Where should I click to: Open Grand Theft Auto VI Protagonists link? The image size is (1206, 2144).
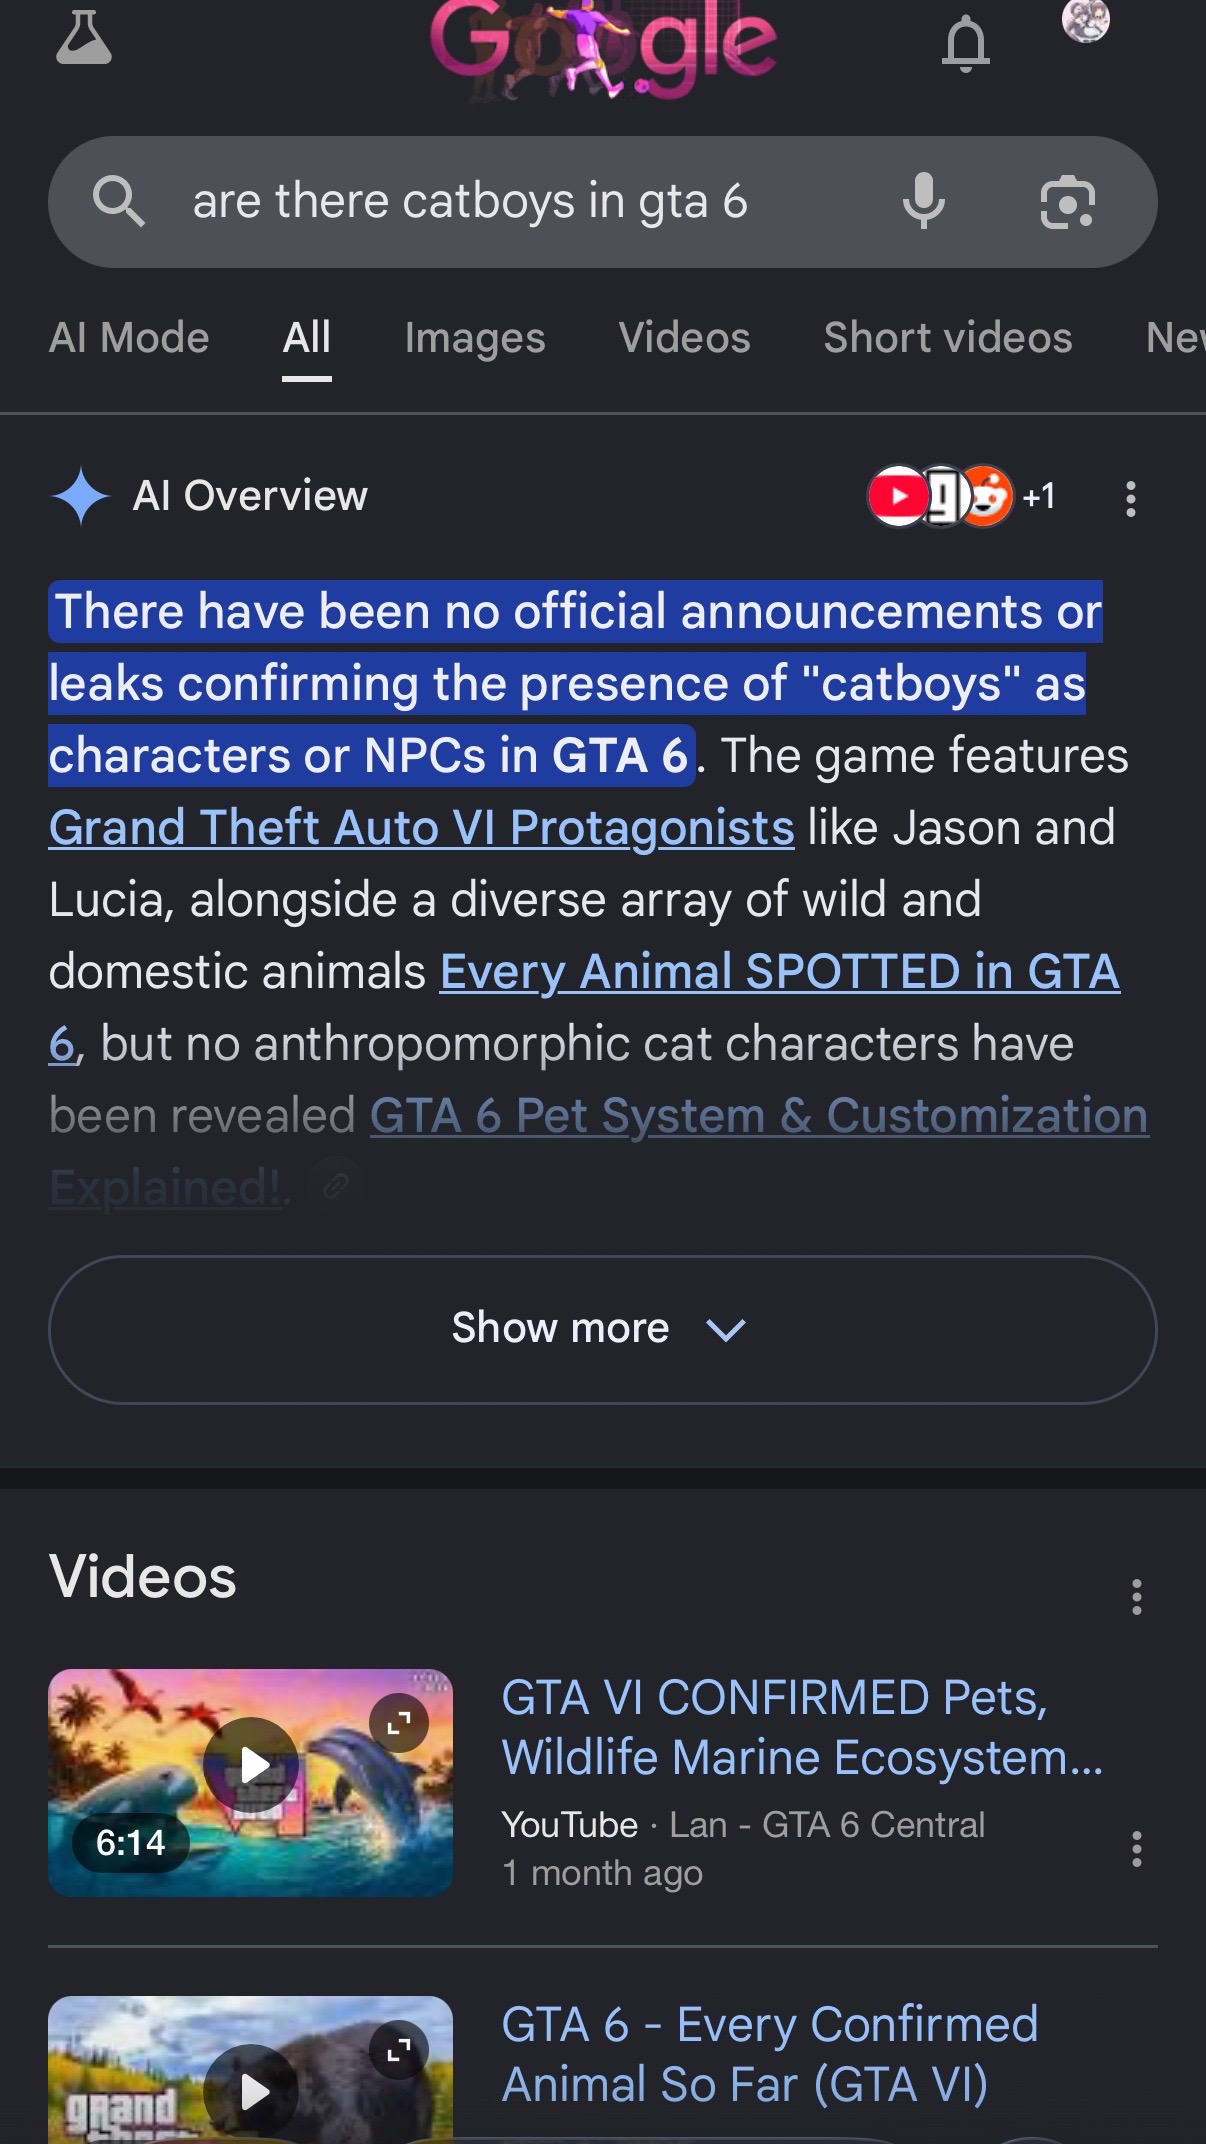coord(422,828)
